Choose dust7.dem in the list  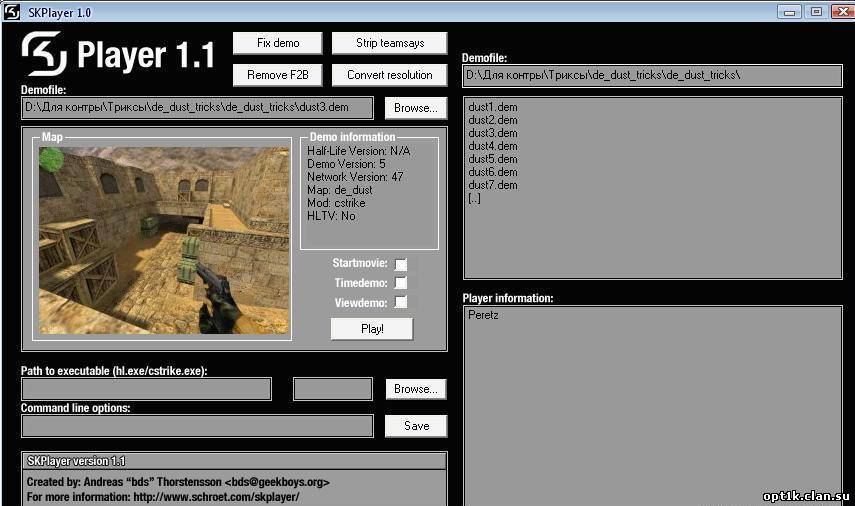pyautogui.click(x=492, y=185)
